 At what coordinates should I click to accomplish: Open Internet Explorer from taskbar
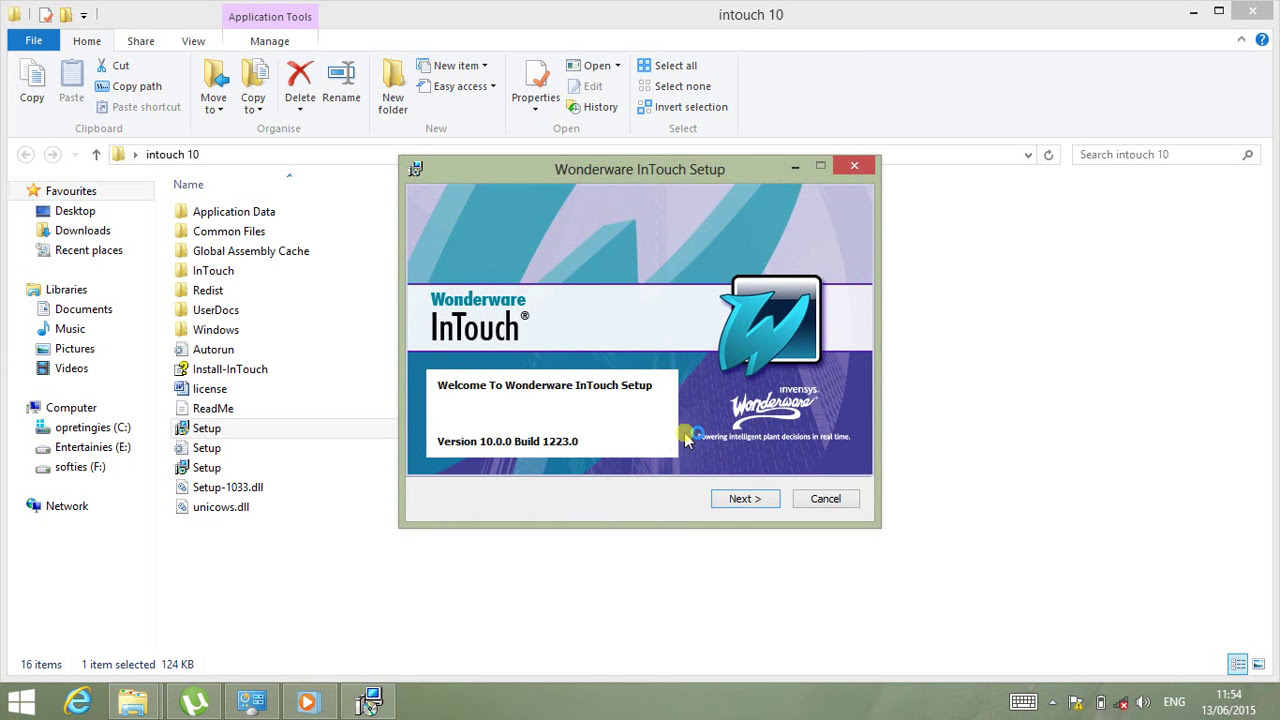[x=77, y=701]
